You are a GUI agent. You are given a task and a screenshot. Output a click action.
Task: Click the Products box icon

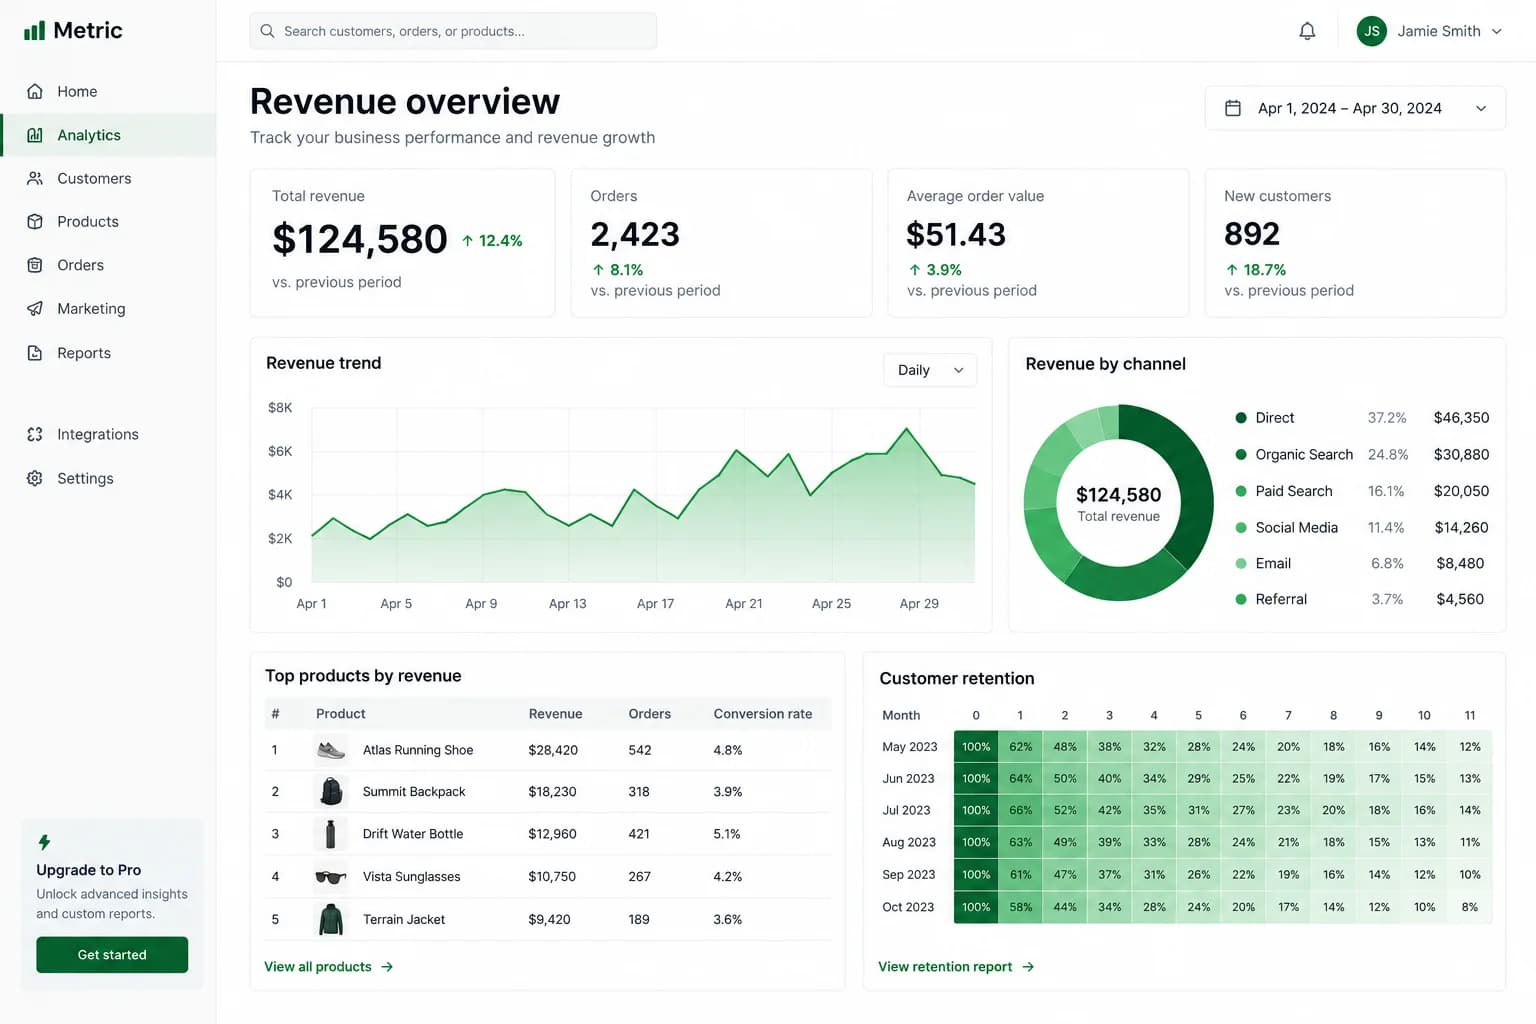[x=35, y=222]
